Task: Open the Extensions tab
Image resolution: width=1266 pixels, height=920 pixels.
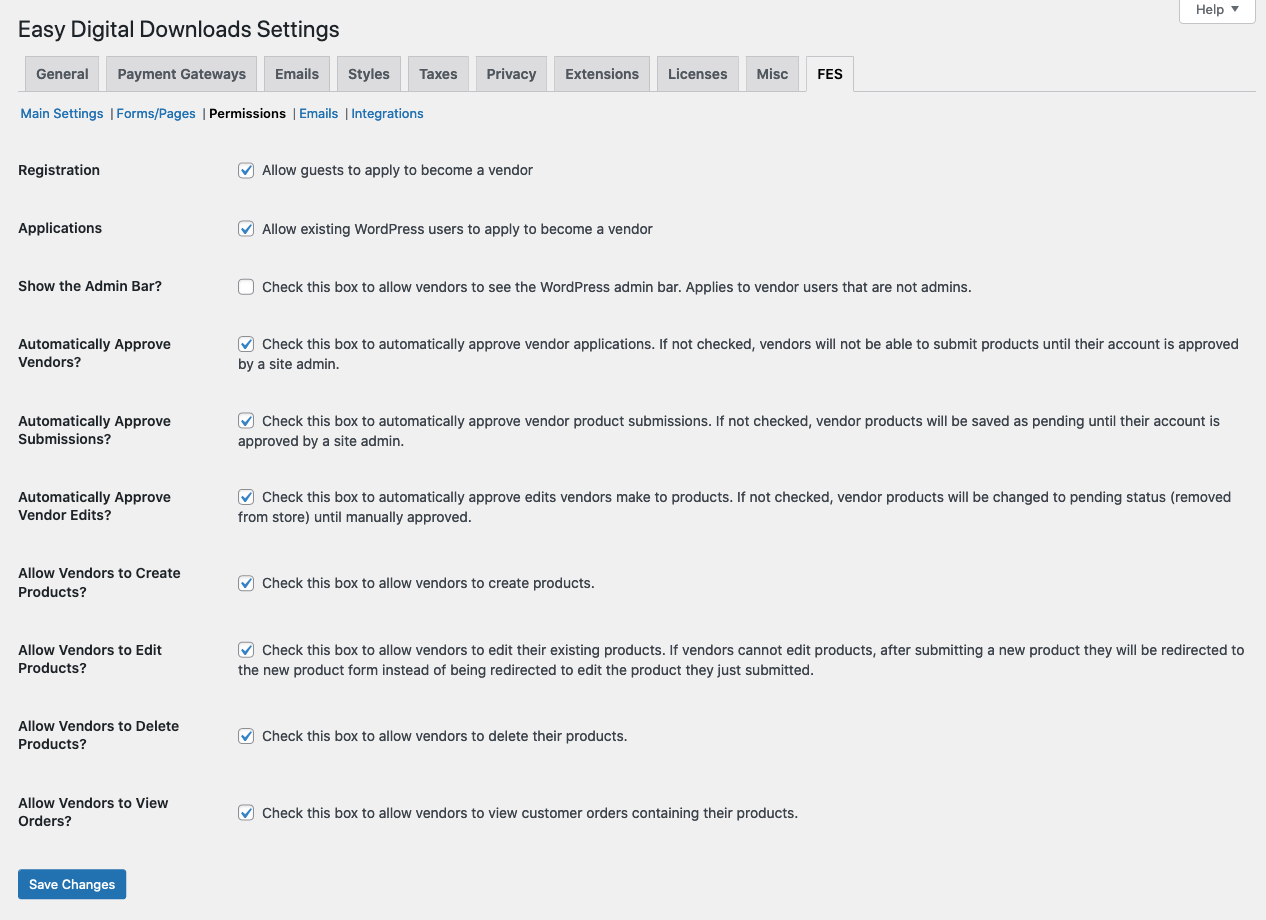Action: click(602, 74)
